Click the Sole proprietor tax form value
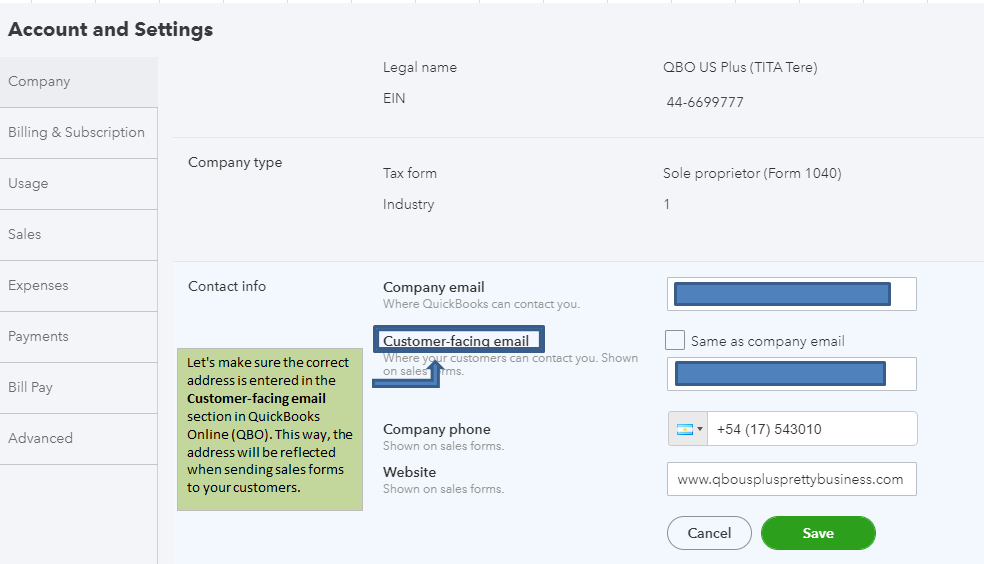The image size is (984, 564). click(x=752, y=174)
